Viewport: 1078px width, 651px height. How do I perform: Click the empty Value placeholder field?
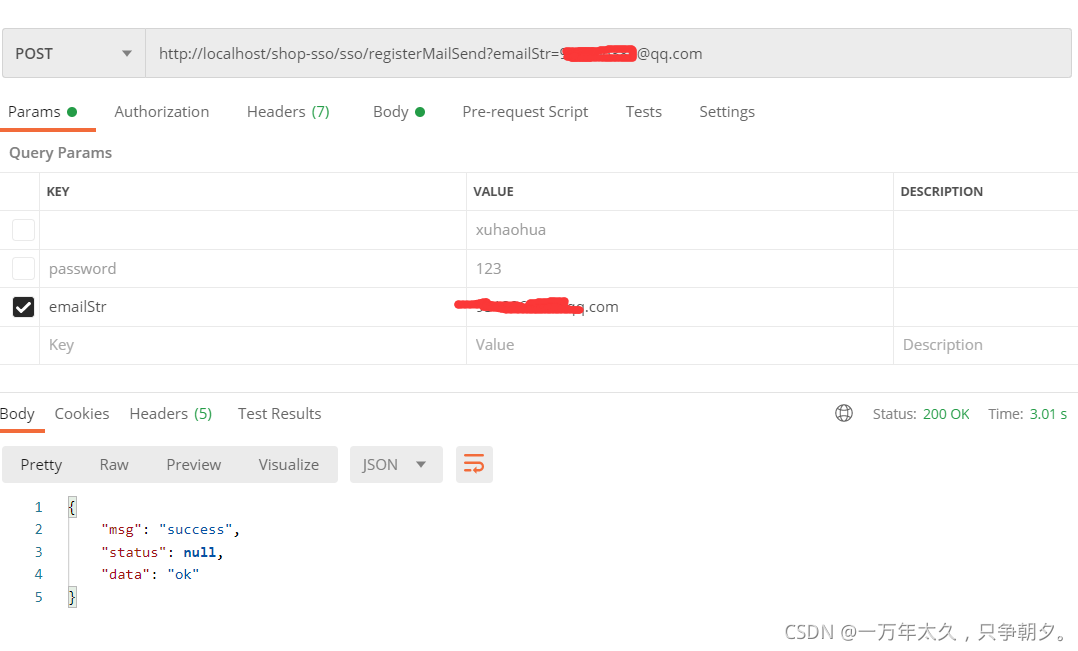point(679,345)
